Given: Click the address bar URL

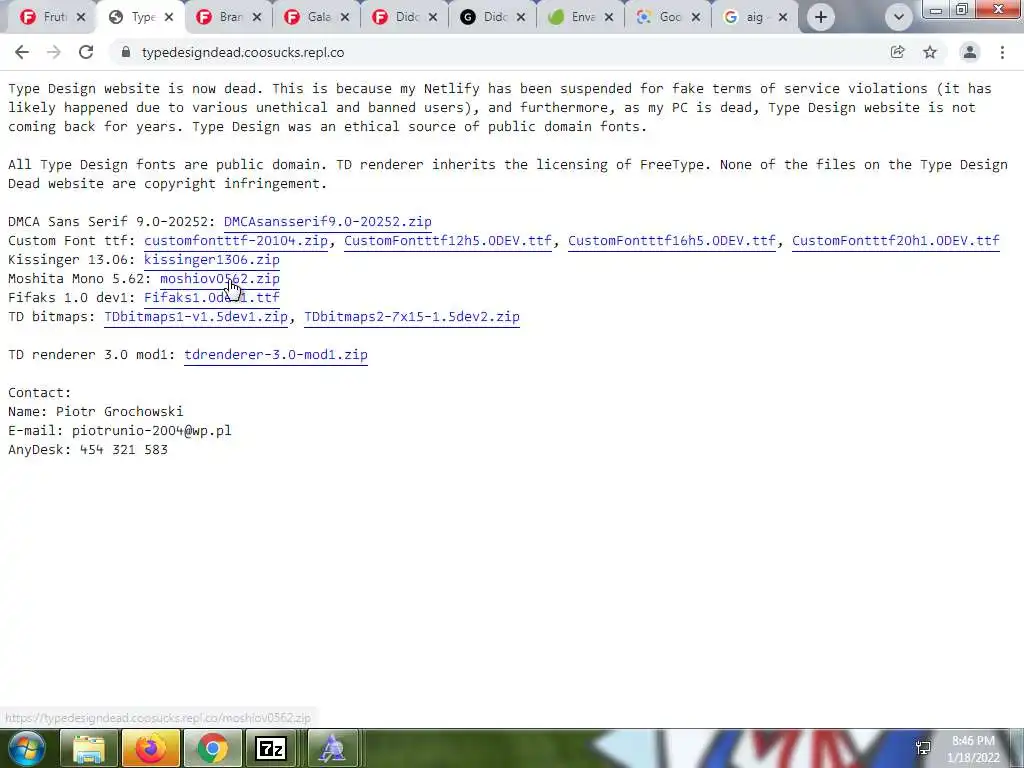Looking at the screenshot, I should [243, 52].
